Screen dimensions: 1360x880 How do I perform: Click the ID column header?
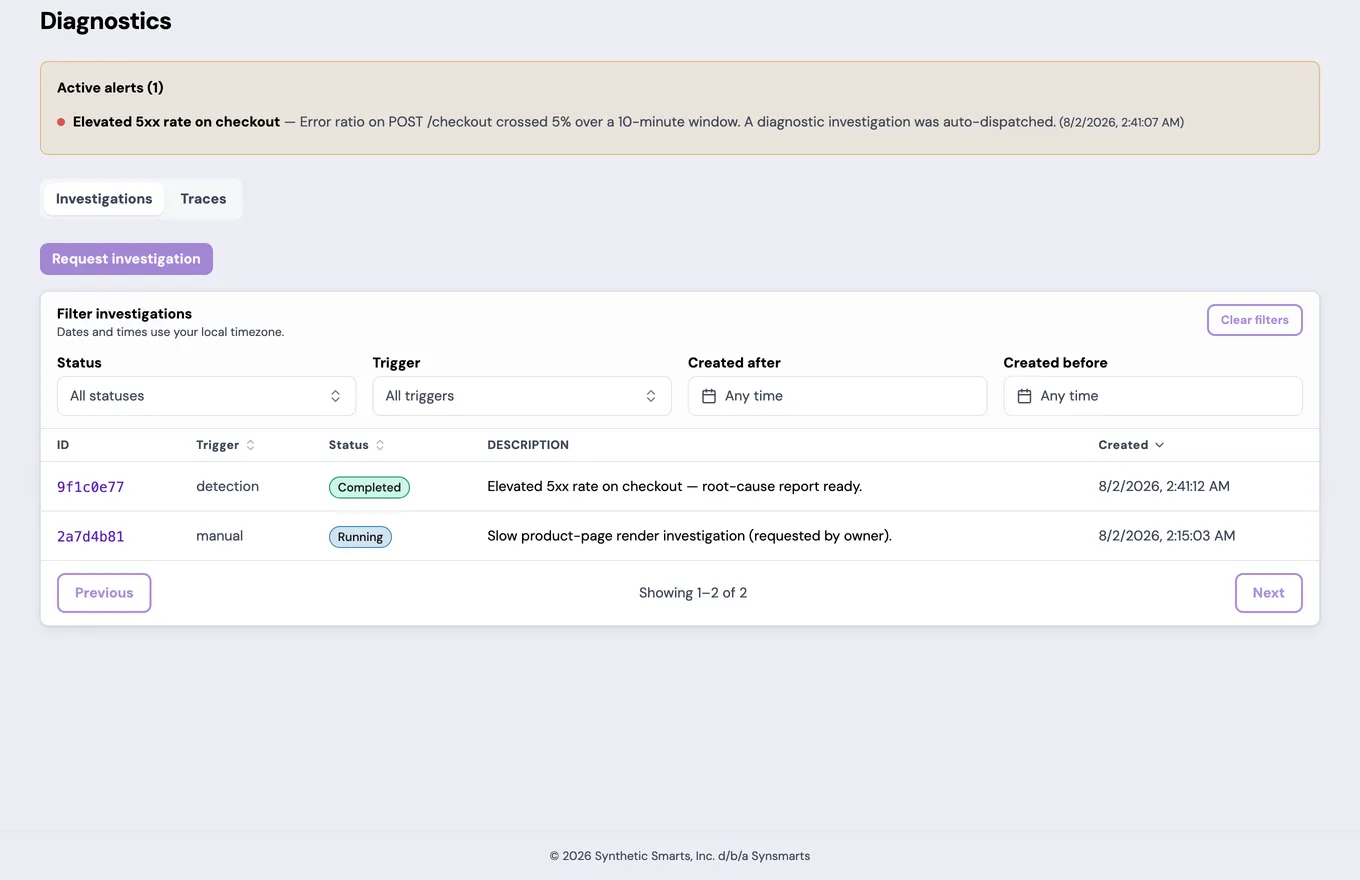(x=63, y=445)
